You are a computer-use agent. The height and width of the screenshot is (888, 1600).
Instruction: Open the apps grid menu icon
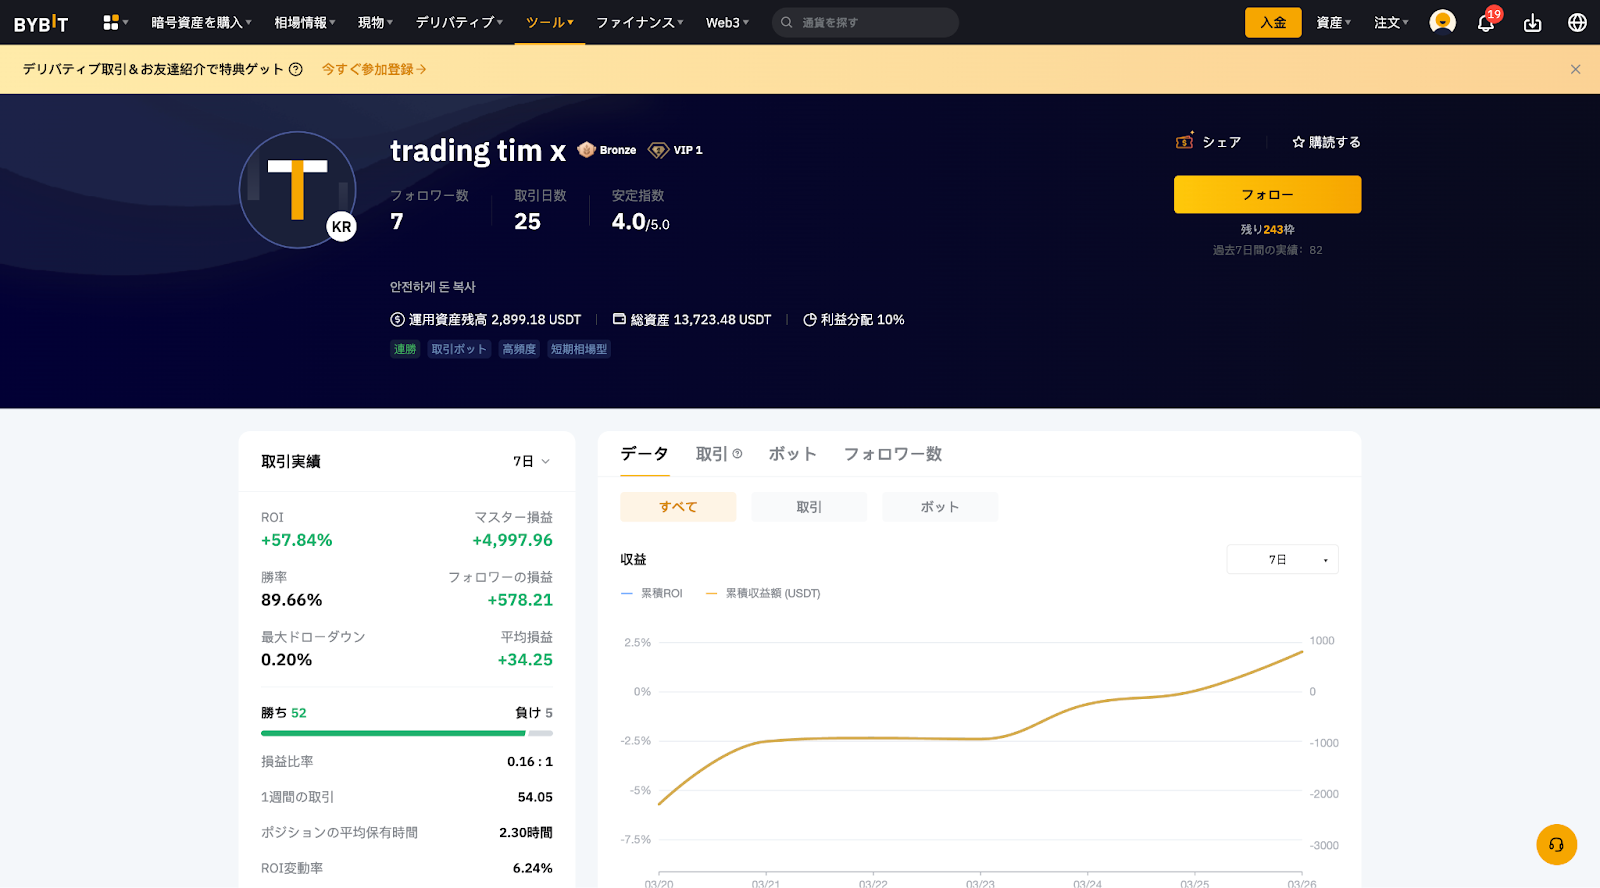point(111,22)
